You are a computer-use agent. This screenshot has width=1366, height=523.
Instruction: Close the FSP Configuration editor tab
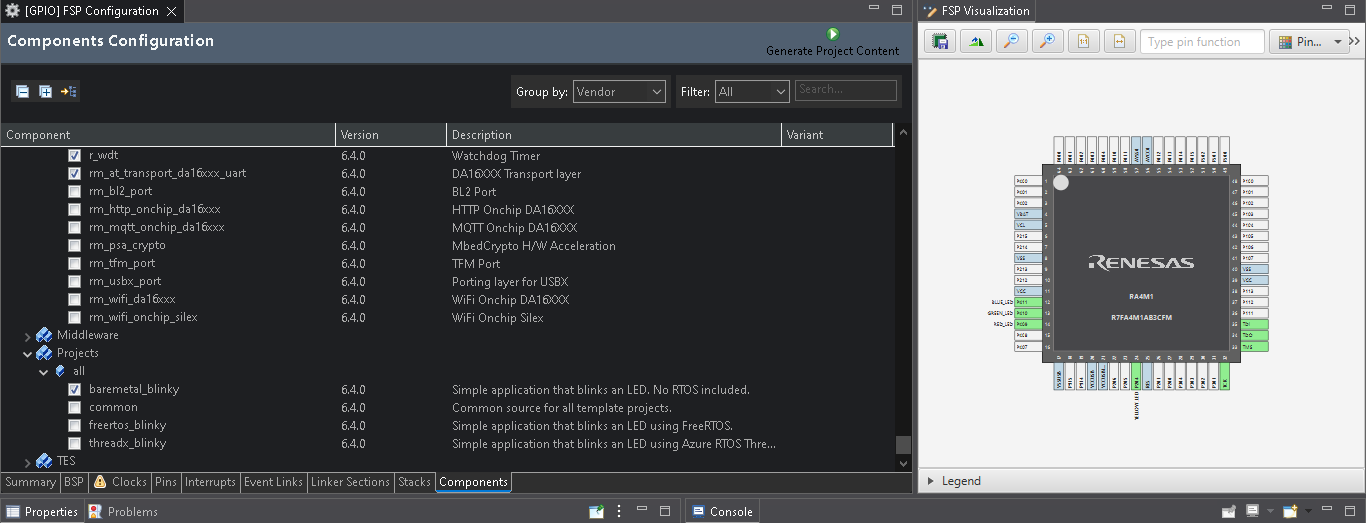(171, 12)
